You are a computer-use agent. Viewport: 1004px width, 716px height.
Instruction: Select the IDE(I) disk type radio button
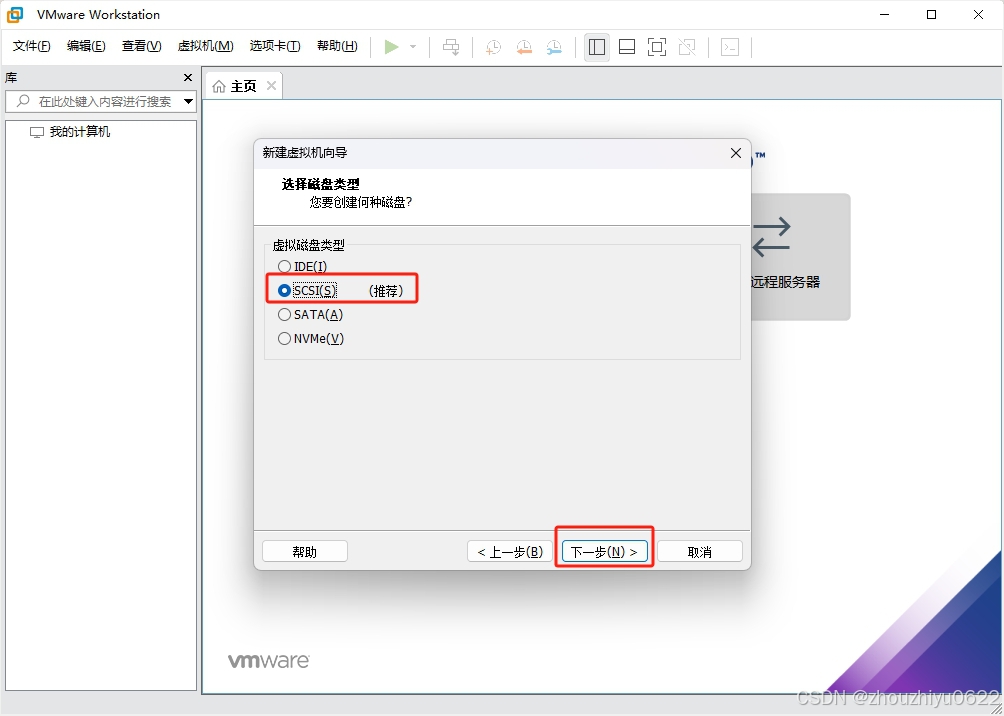(284, 266)
